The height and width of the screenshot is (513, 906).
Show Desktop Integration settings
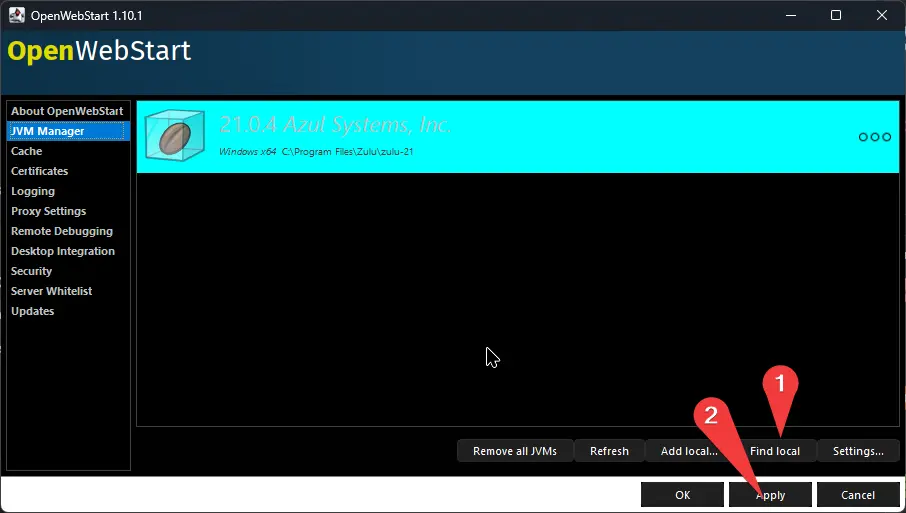pyautogui.click(x=68, y=251)
